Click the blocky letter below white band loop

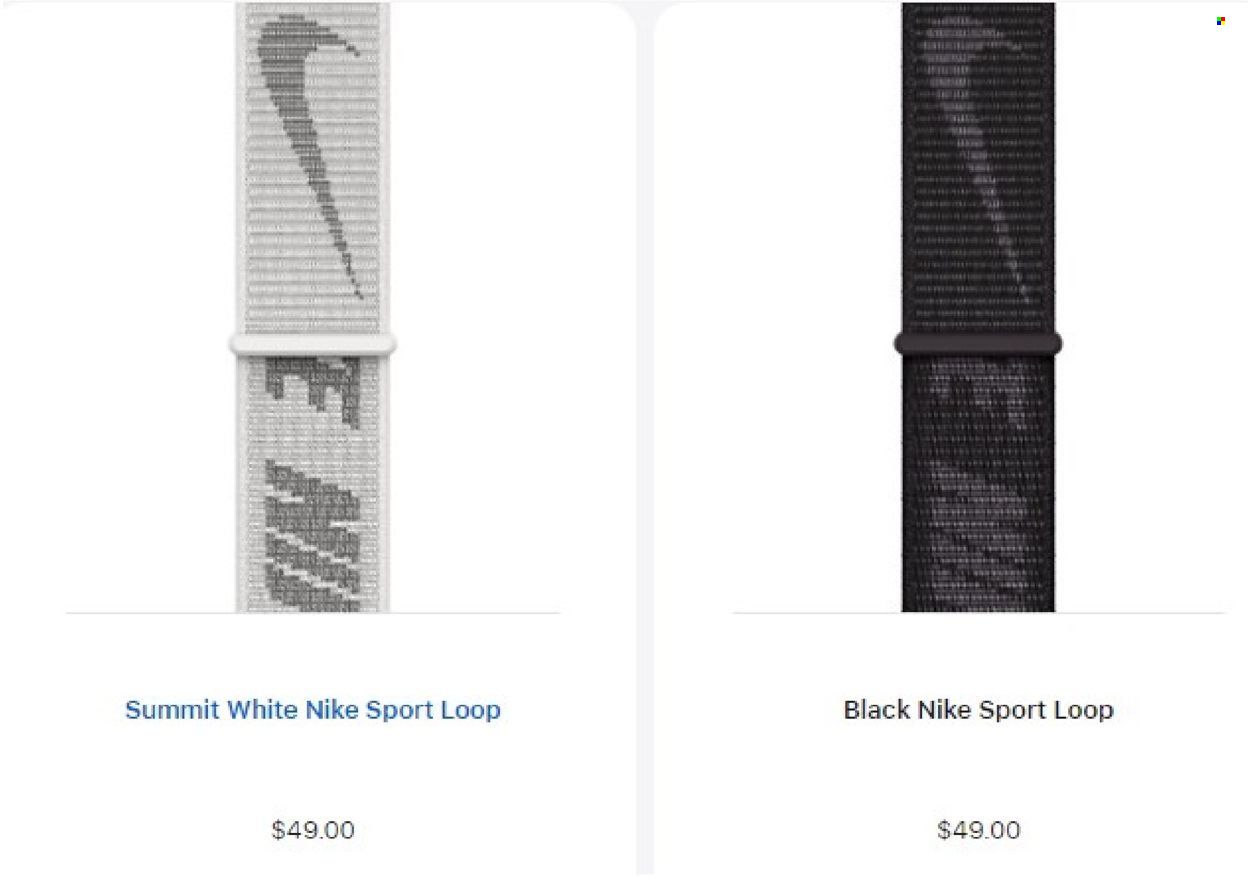pyautogui.click(x=313, y=394)
